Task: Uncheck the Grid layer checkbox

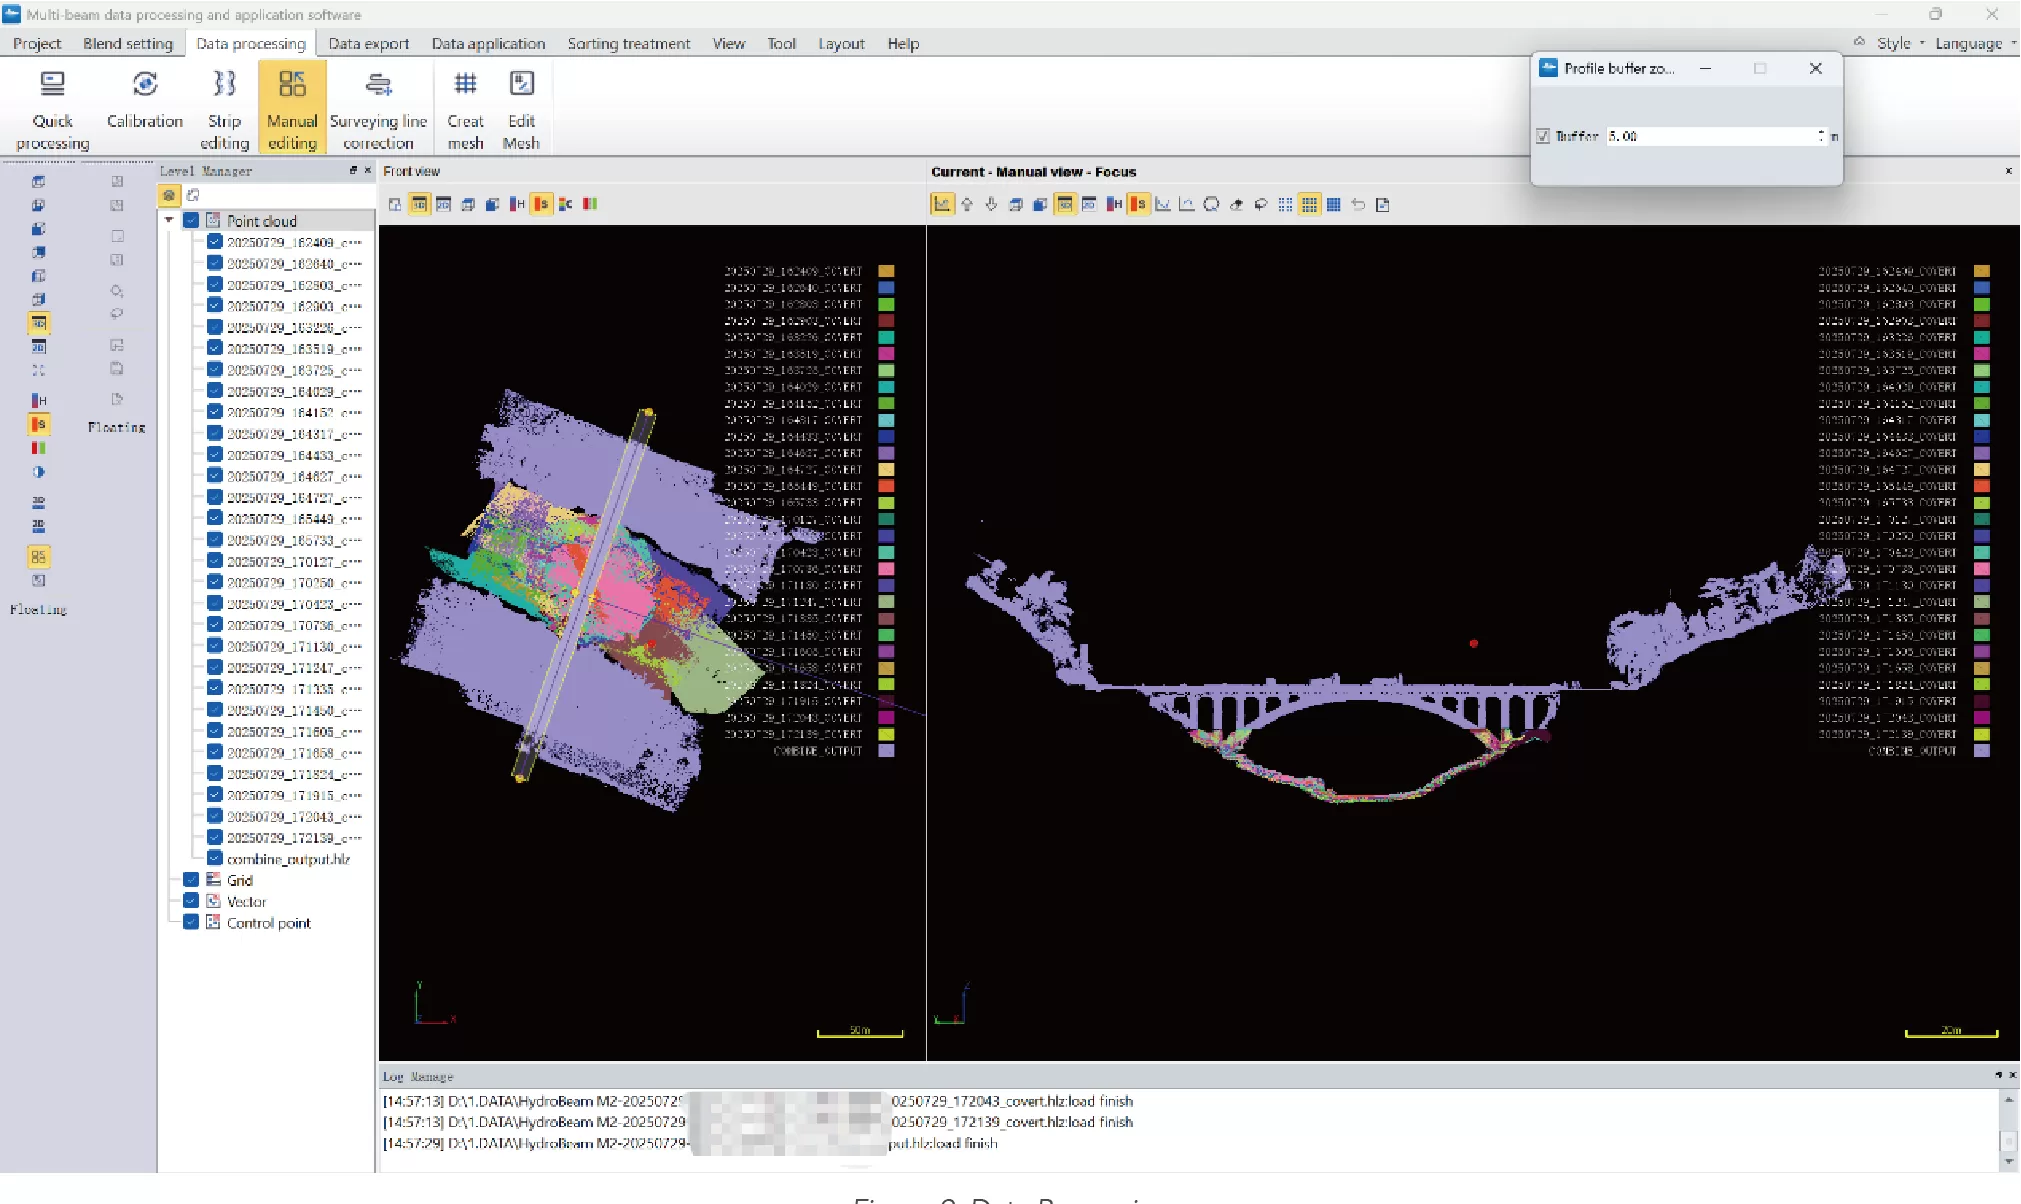Action: click(x=191, y=880)
